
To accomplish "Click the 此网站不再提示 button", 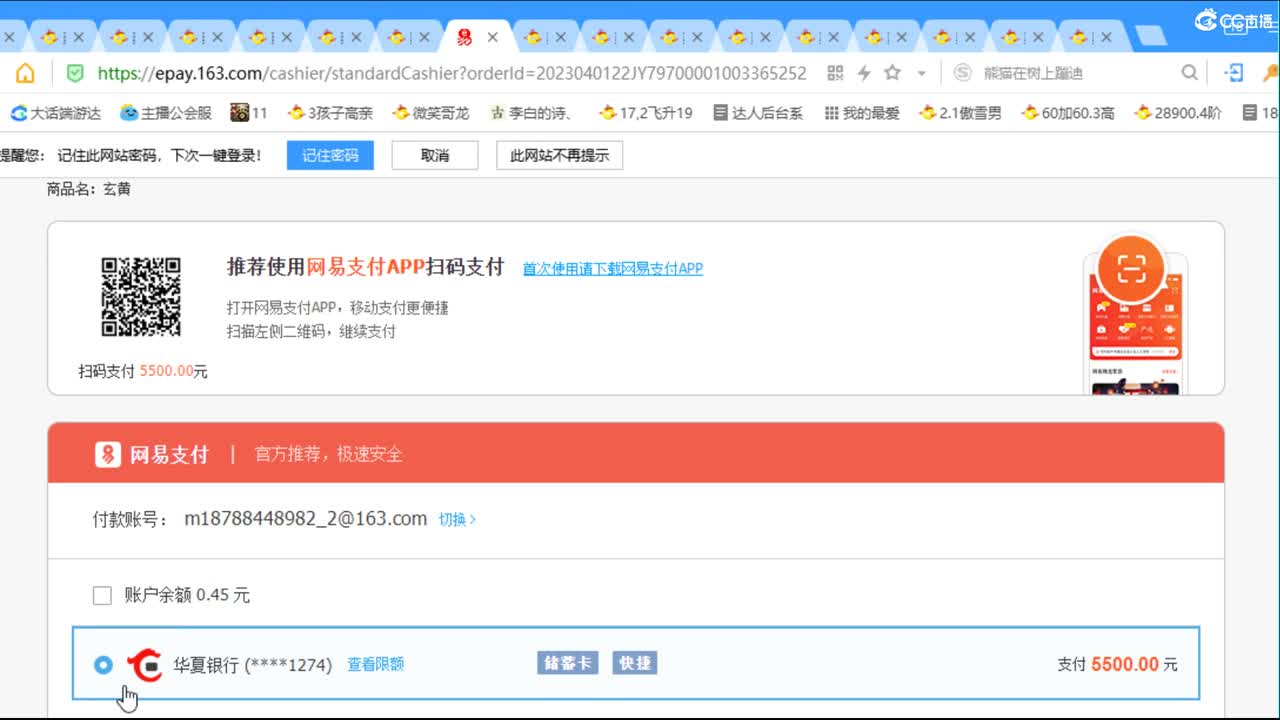I will pyautogui.click(x=560, y=156).
